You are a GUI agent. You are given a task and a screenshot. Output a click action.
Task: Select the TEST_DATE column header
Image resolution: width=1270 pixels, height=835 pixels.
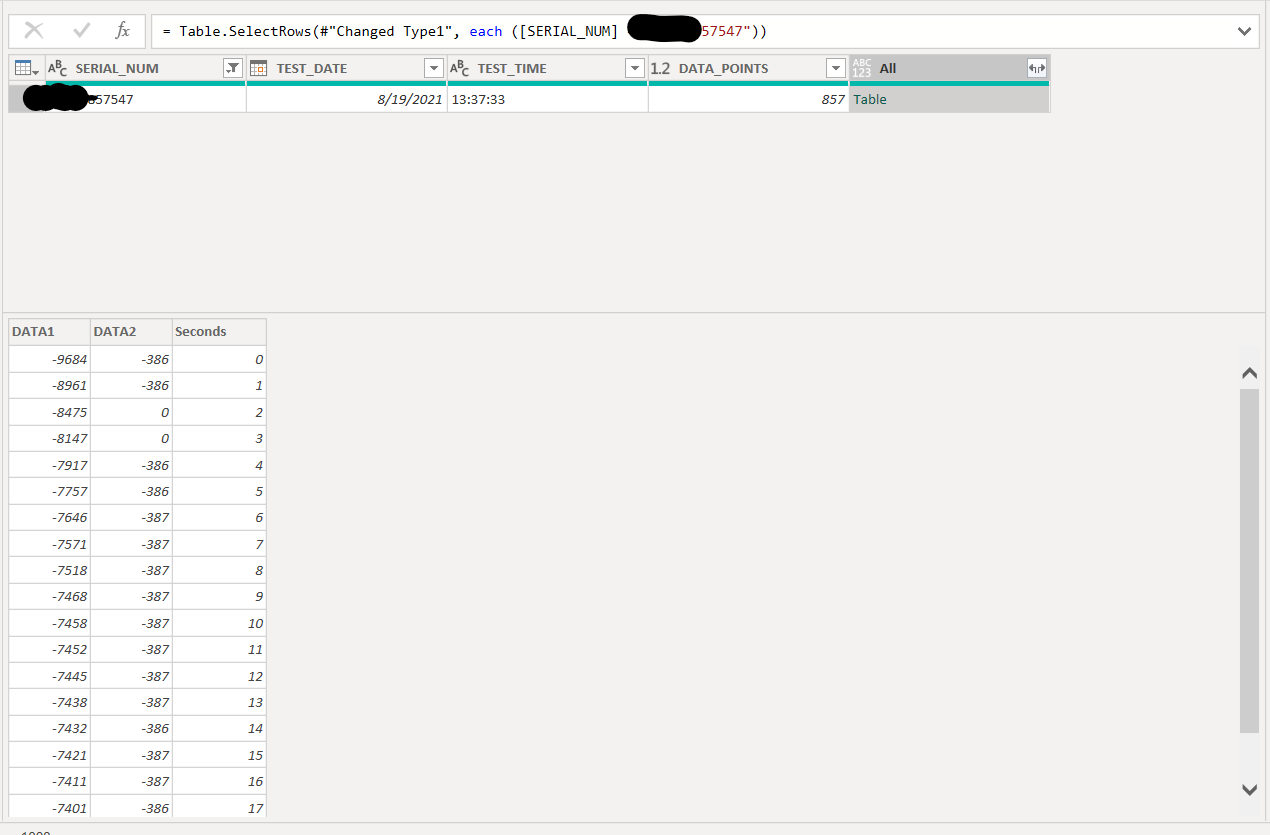pyautogui.click(x=347, y=68)
